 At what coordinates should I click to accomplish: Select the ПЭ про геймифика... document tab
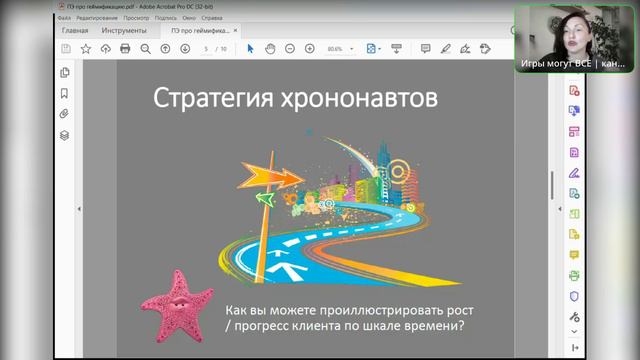(200, 31)
